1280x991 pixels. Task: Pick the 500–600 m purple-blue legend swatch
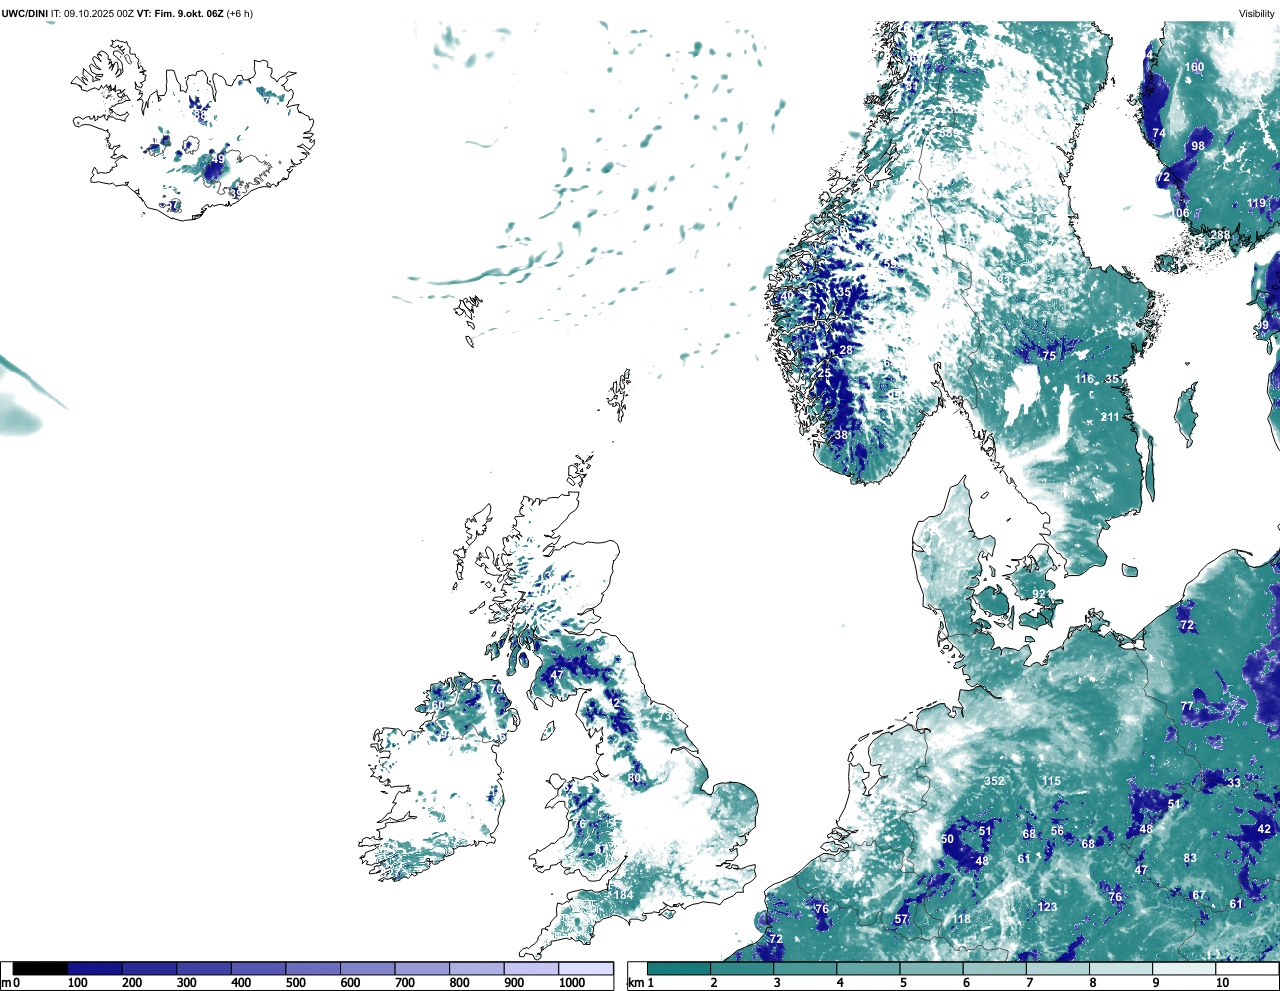313,968
